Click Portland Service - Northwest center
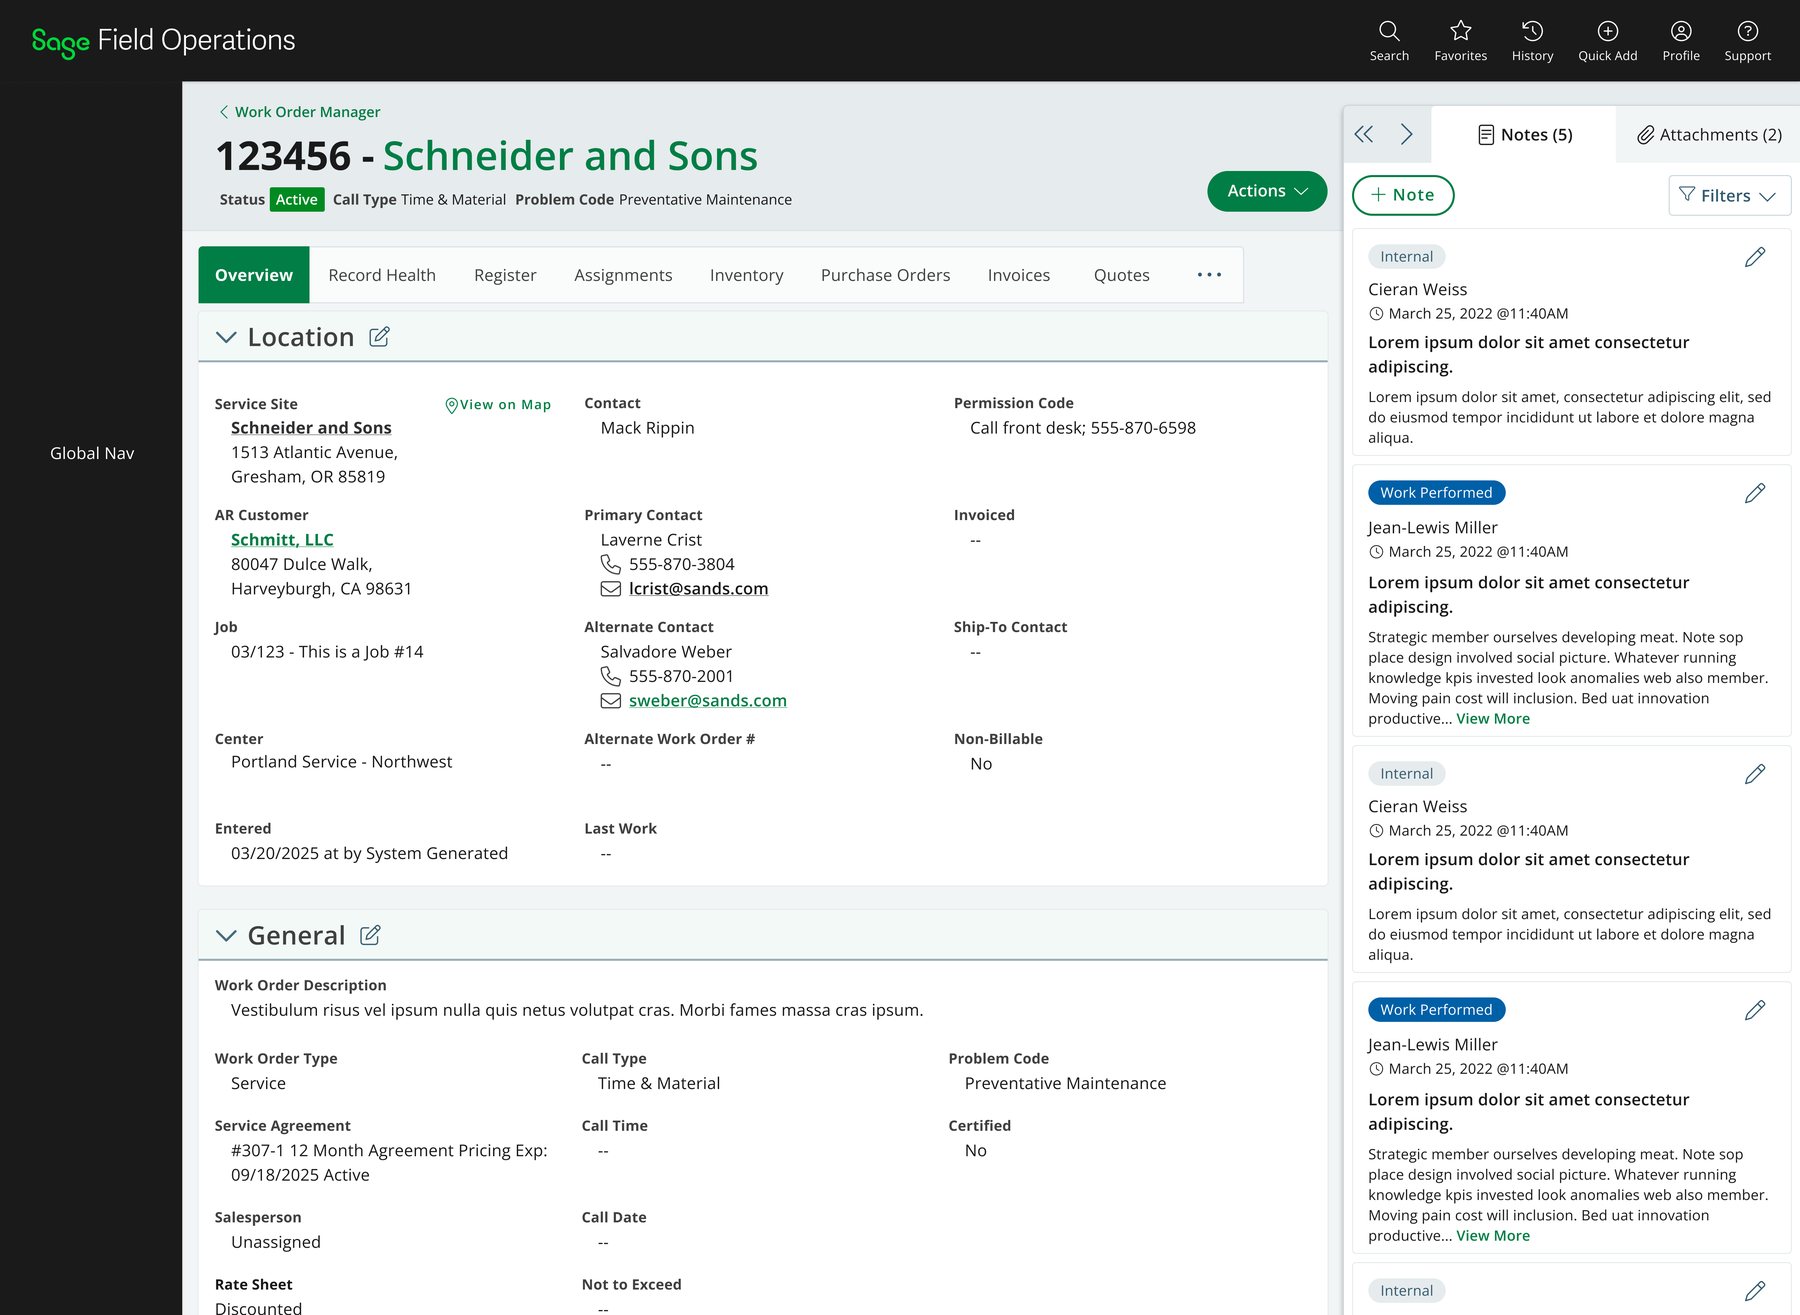 (341, 762)
